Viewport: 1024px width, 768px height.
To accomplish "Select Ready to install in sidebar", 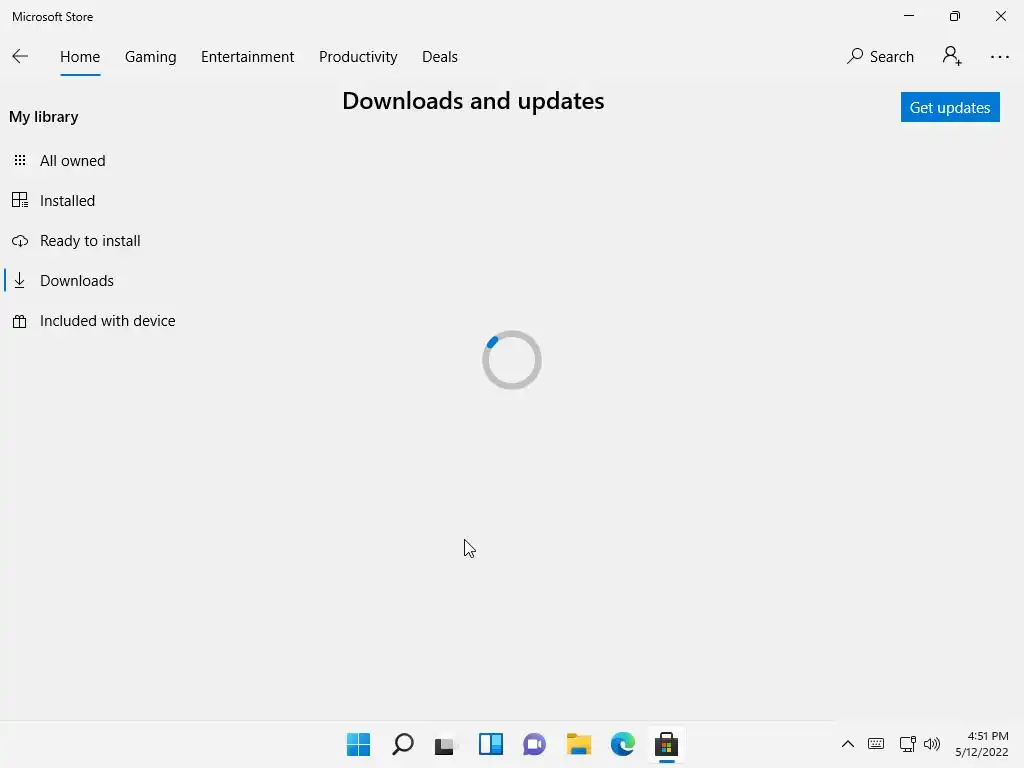I will point(90,240).
